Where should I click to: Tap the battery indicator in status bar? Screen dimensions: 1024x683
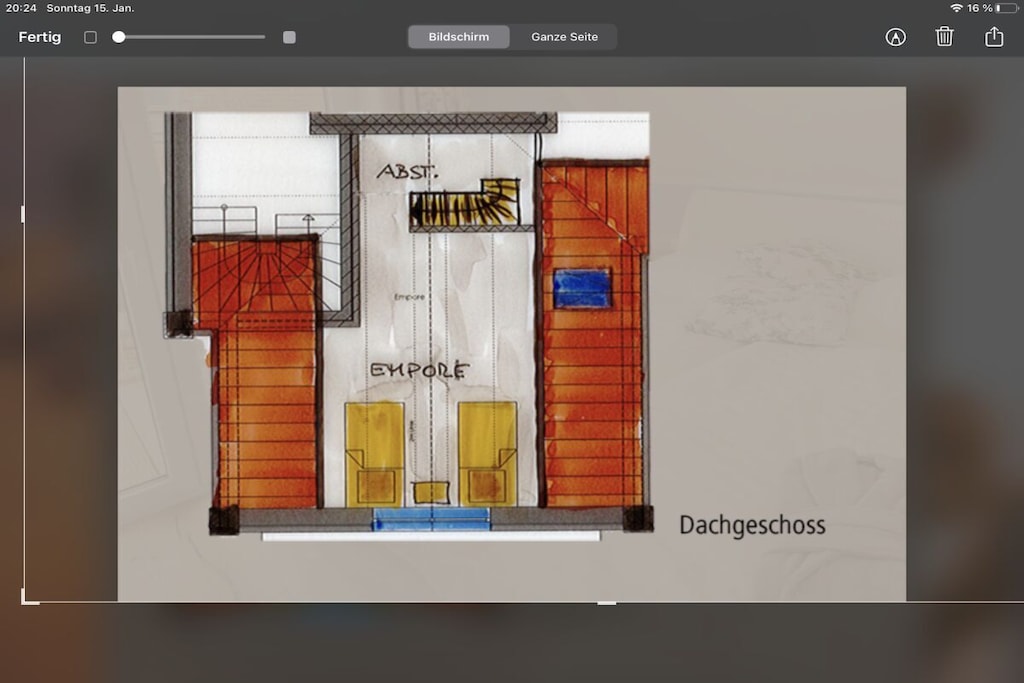(1006, 8)
